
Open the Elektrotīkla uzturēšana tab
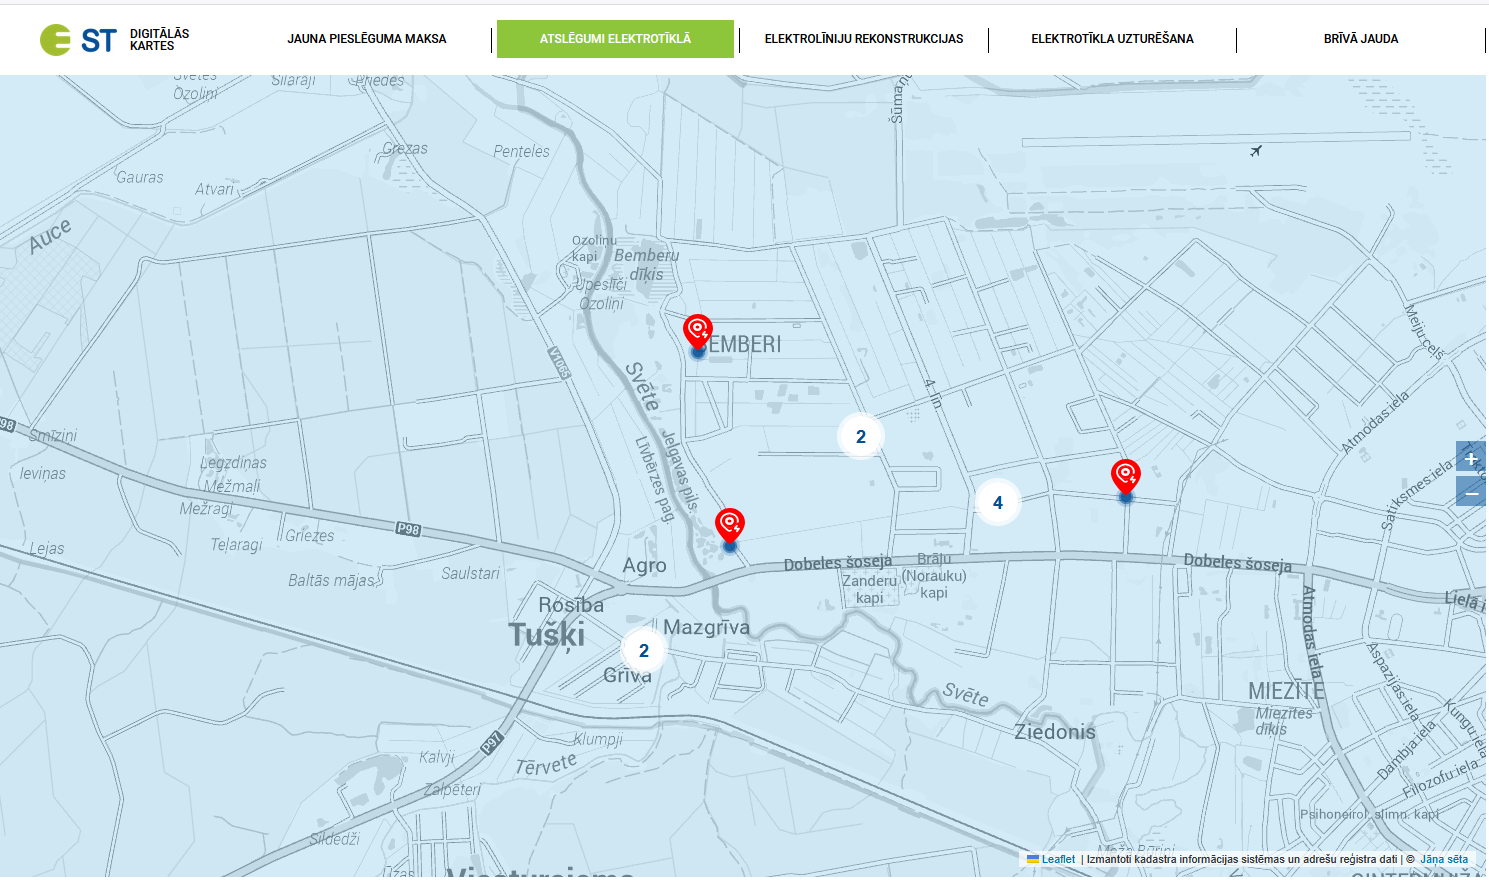pos(1112,39)
